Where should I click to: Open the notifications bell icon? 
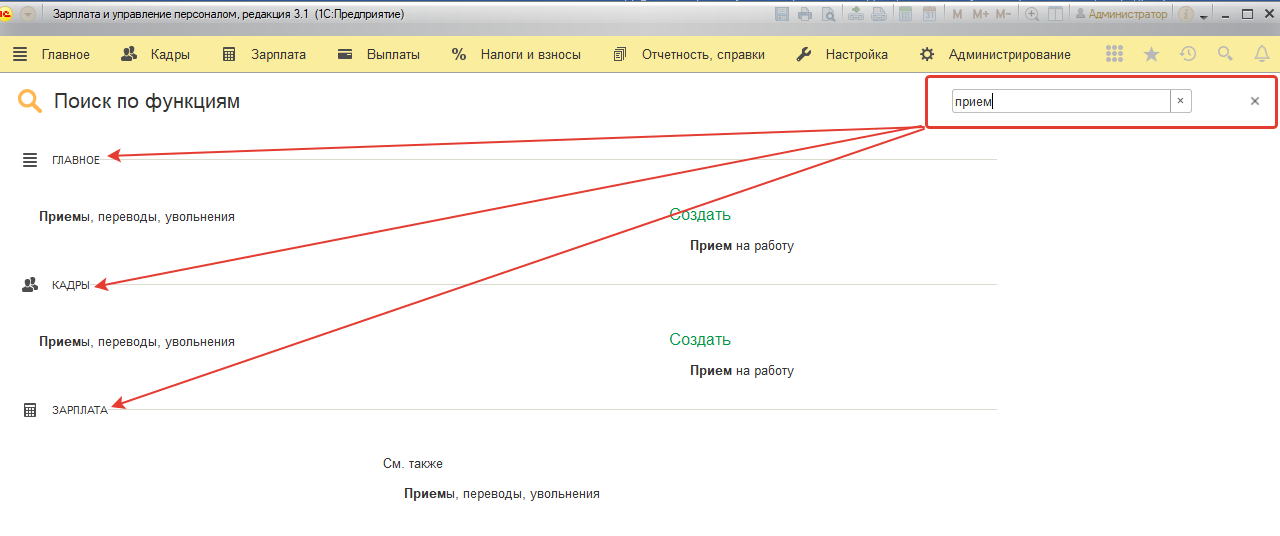(x=1261, y=55)
